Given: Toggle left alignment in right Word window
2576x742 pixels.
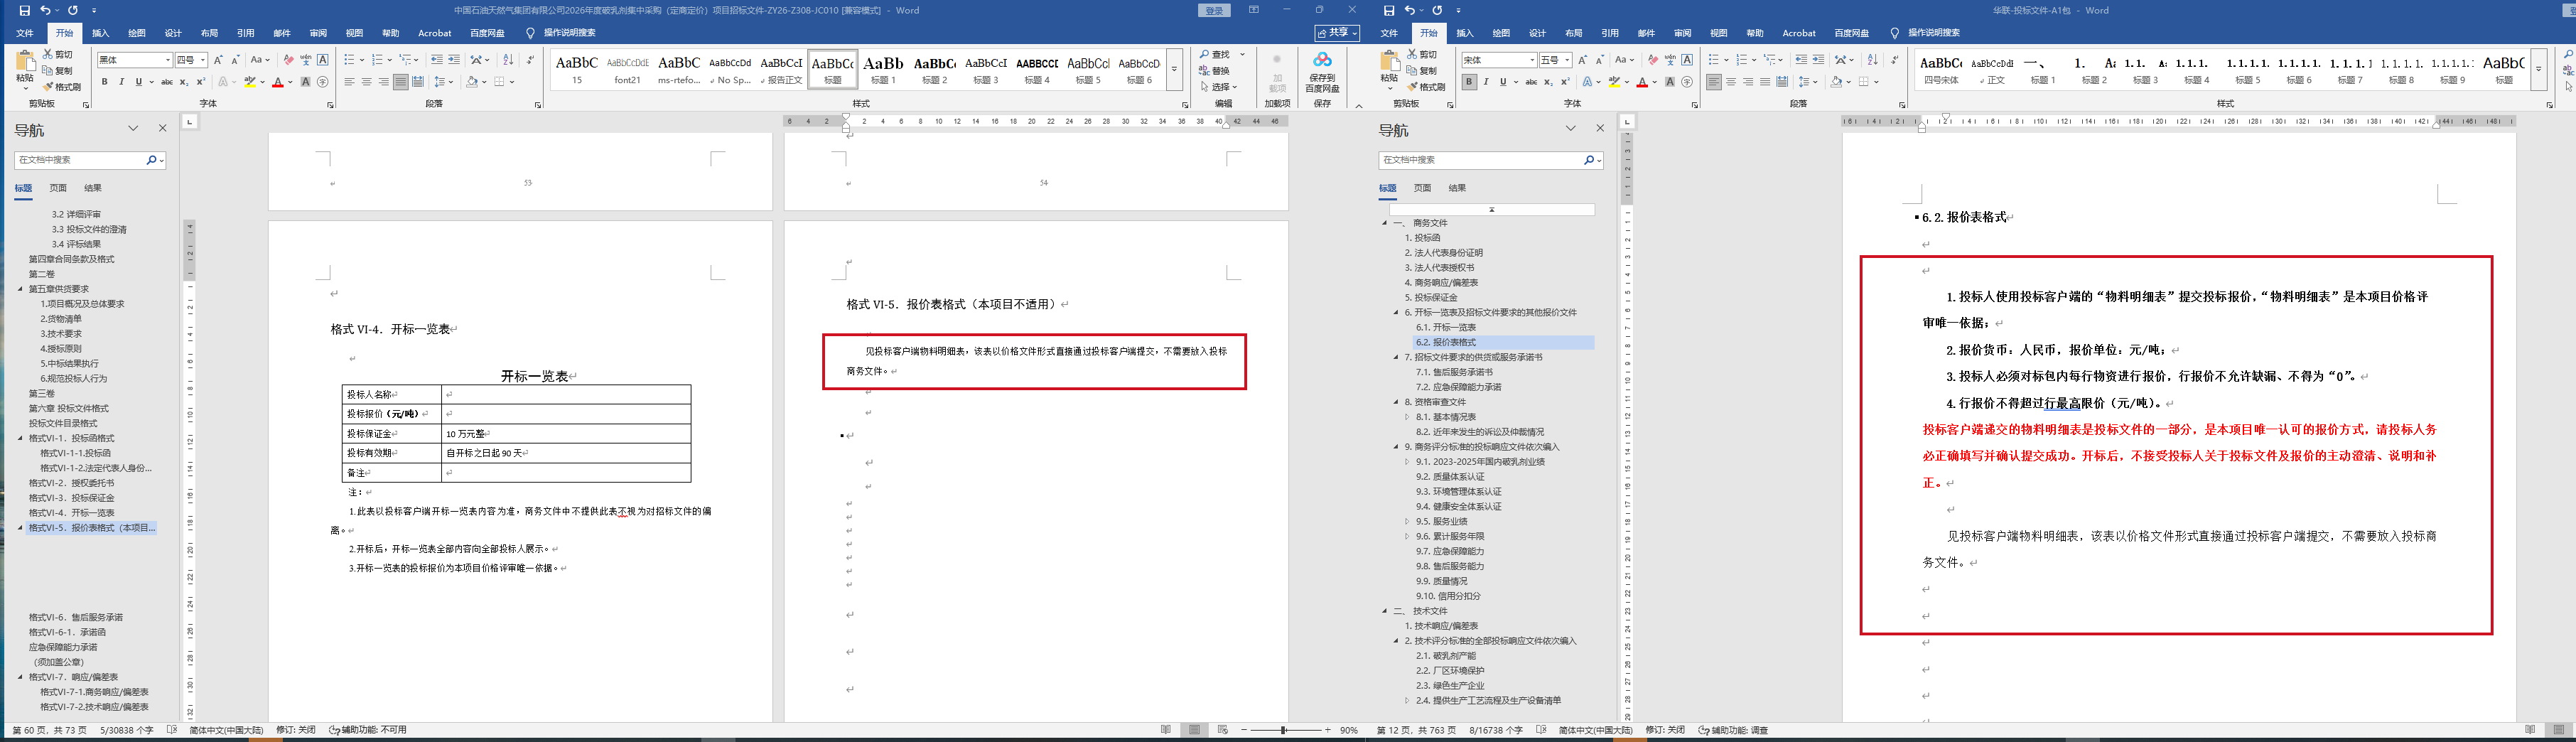Looking at the screenshot, I should [x=1714, y=82].
